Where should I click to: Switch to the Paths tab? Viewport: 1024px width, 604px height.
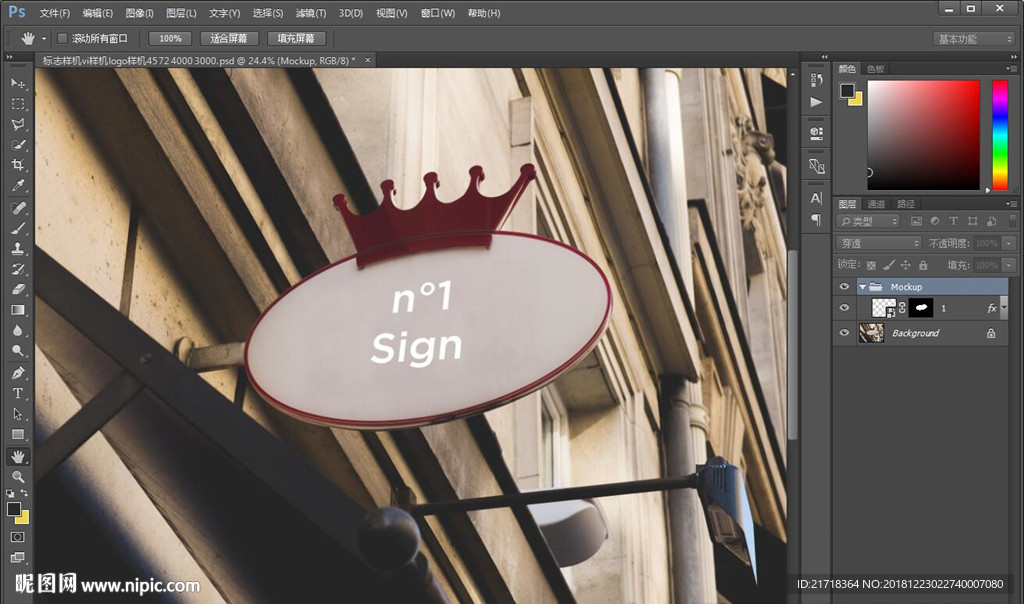[906, 204]
